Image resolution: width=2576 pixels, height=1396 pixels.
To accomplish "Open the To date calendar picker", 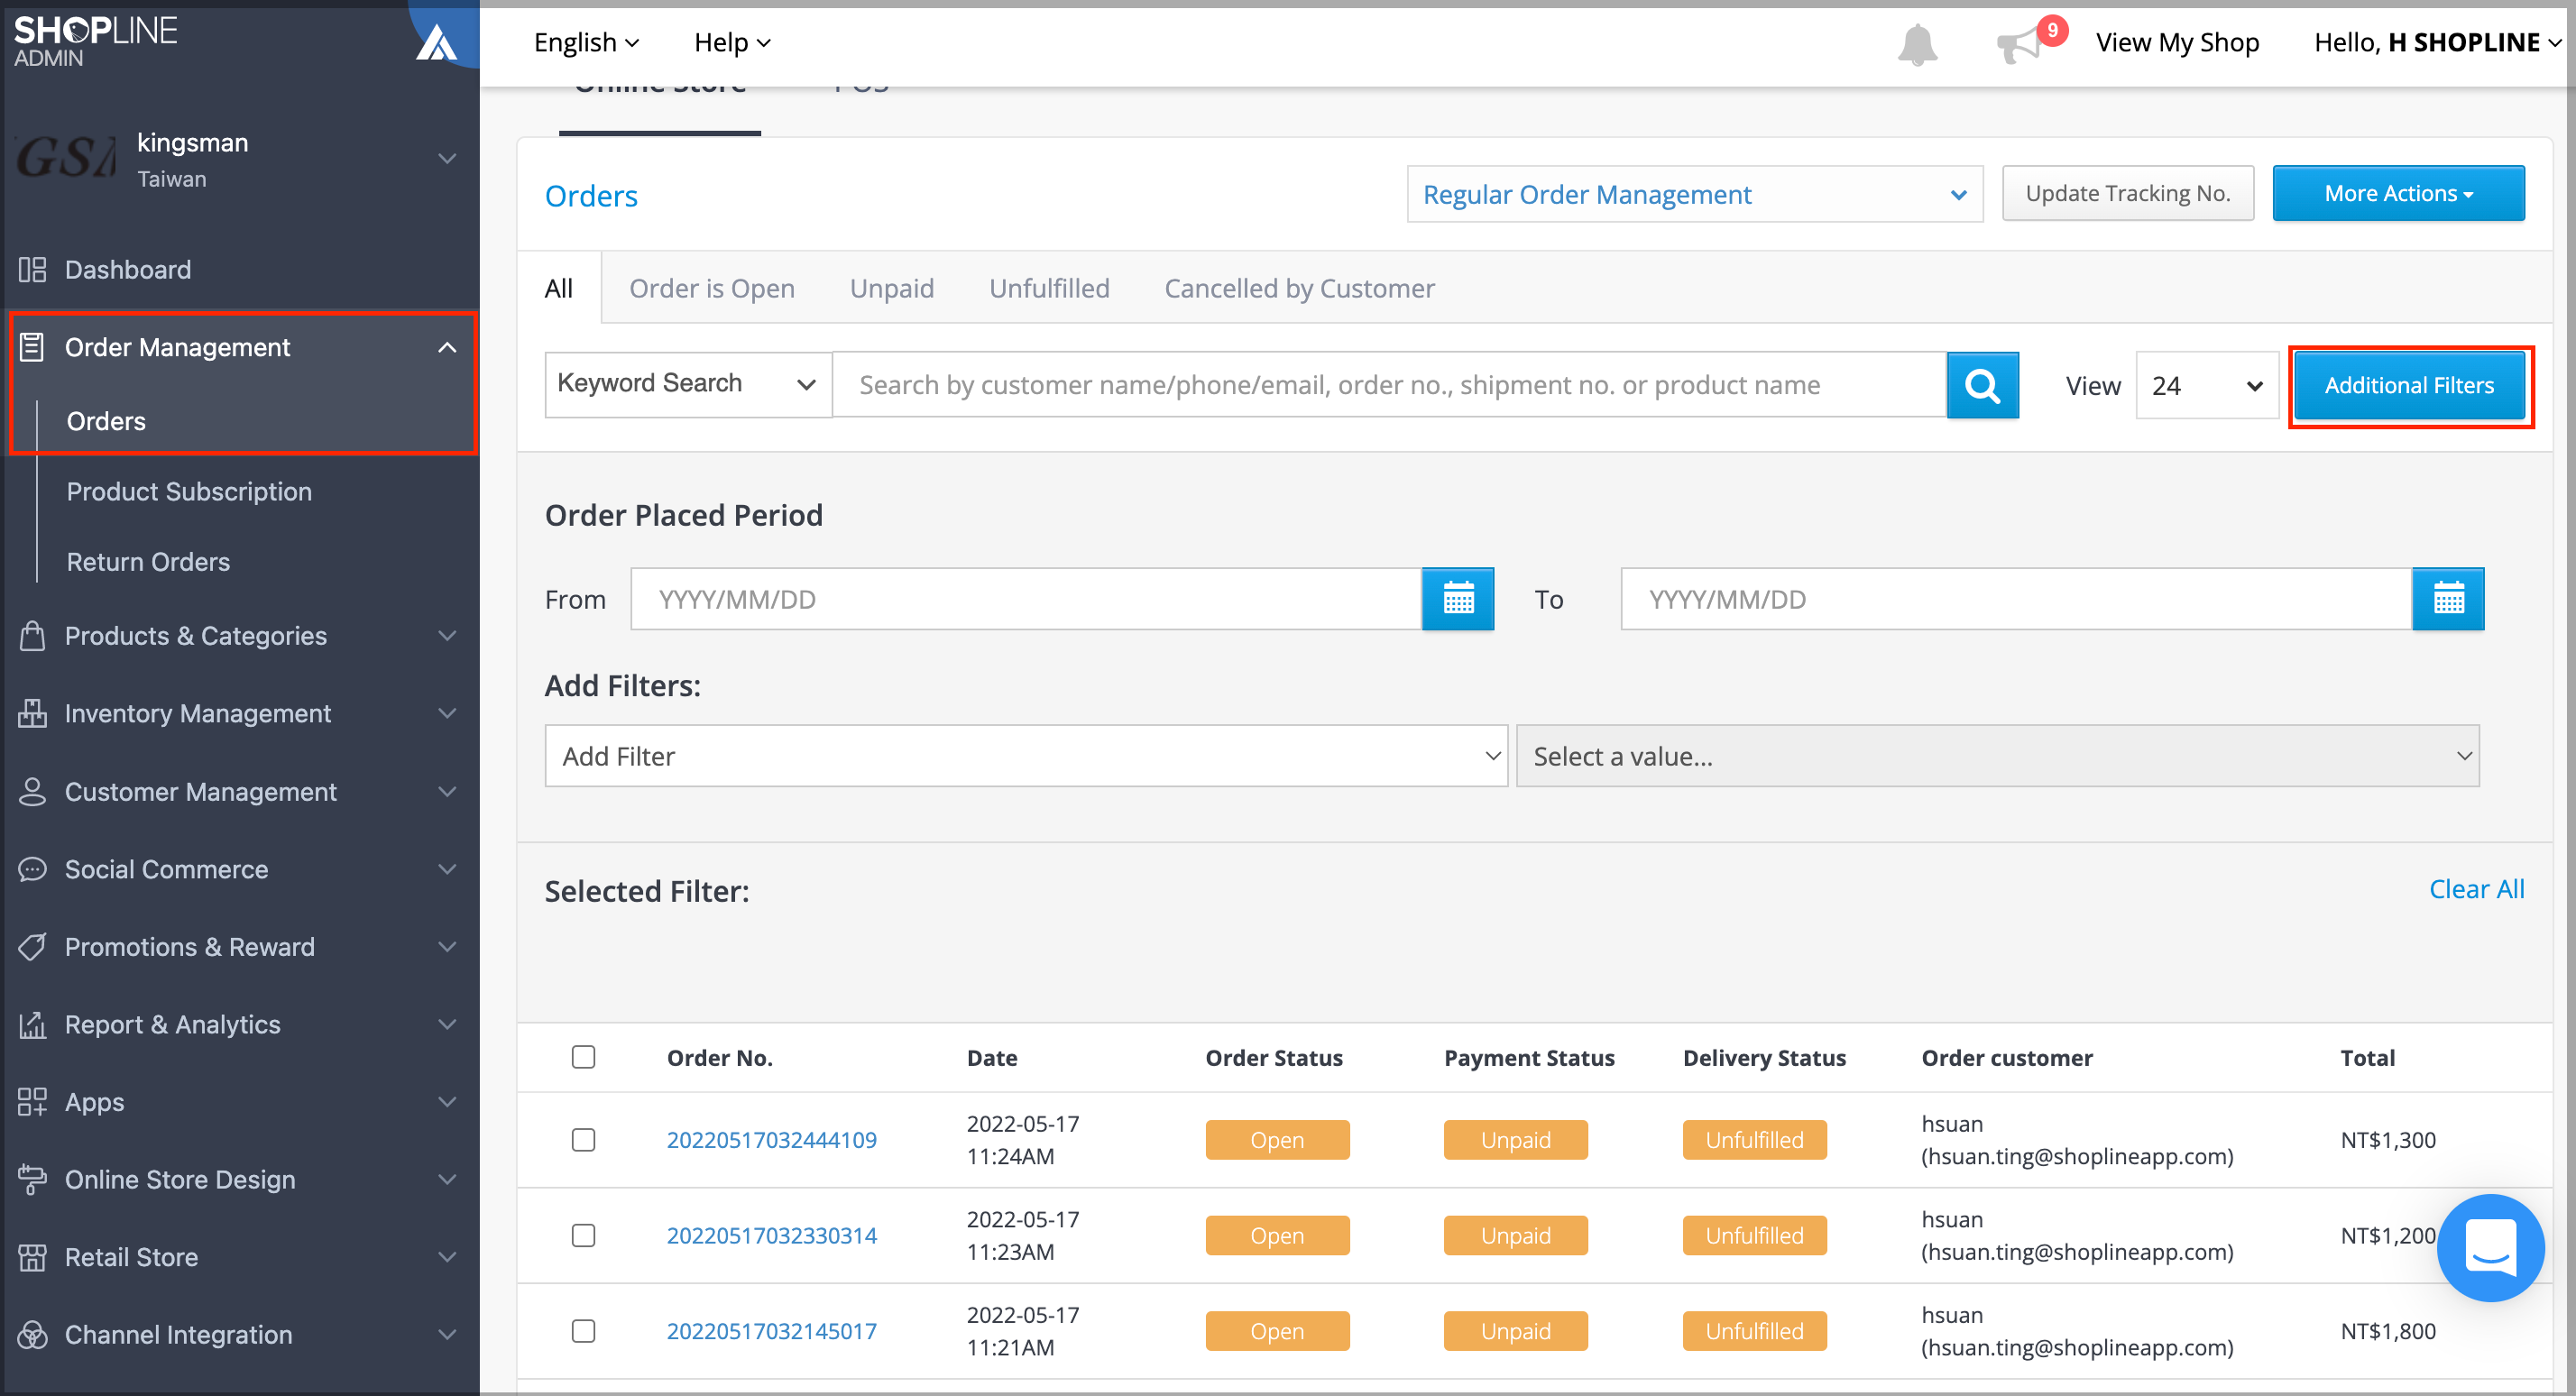I will 2448,599.
